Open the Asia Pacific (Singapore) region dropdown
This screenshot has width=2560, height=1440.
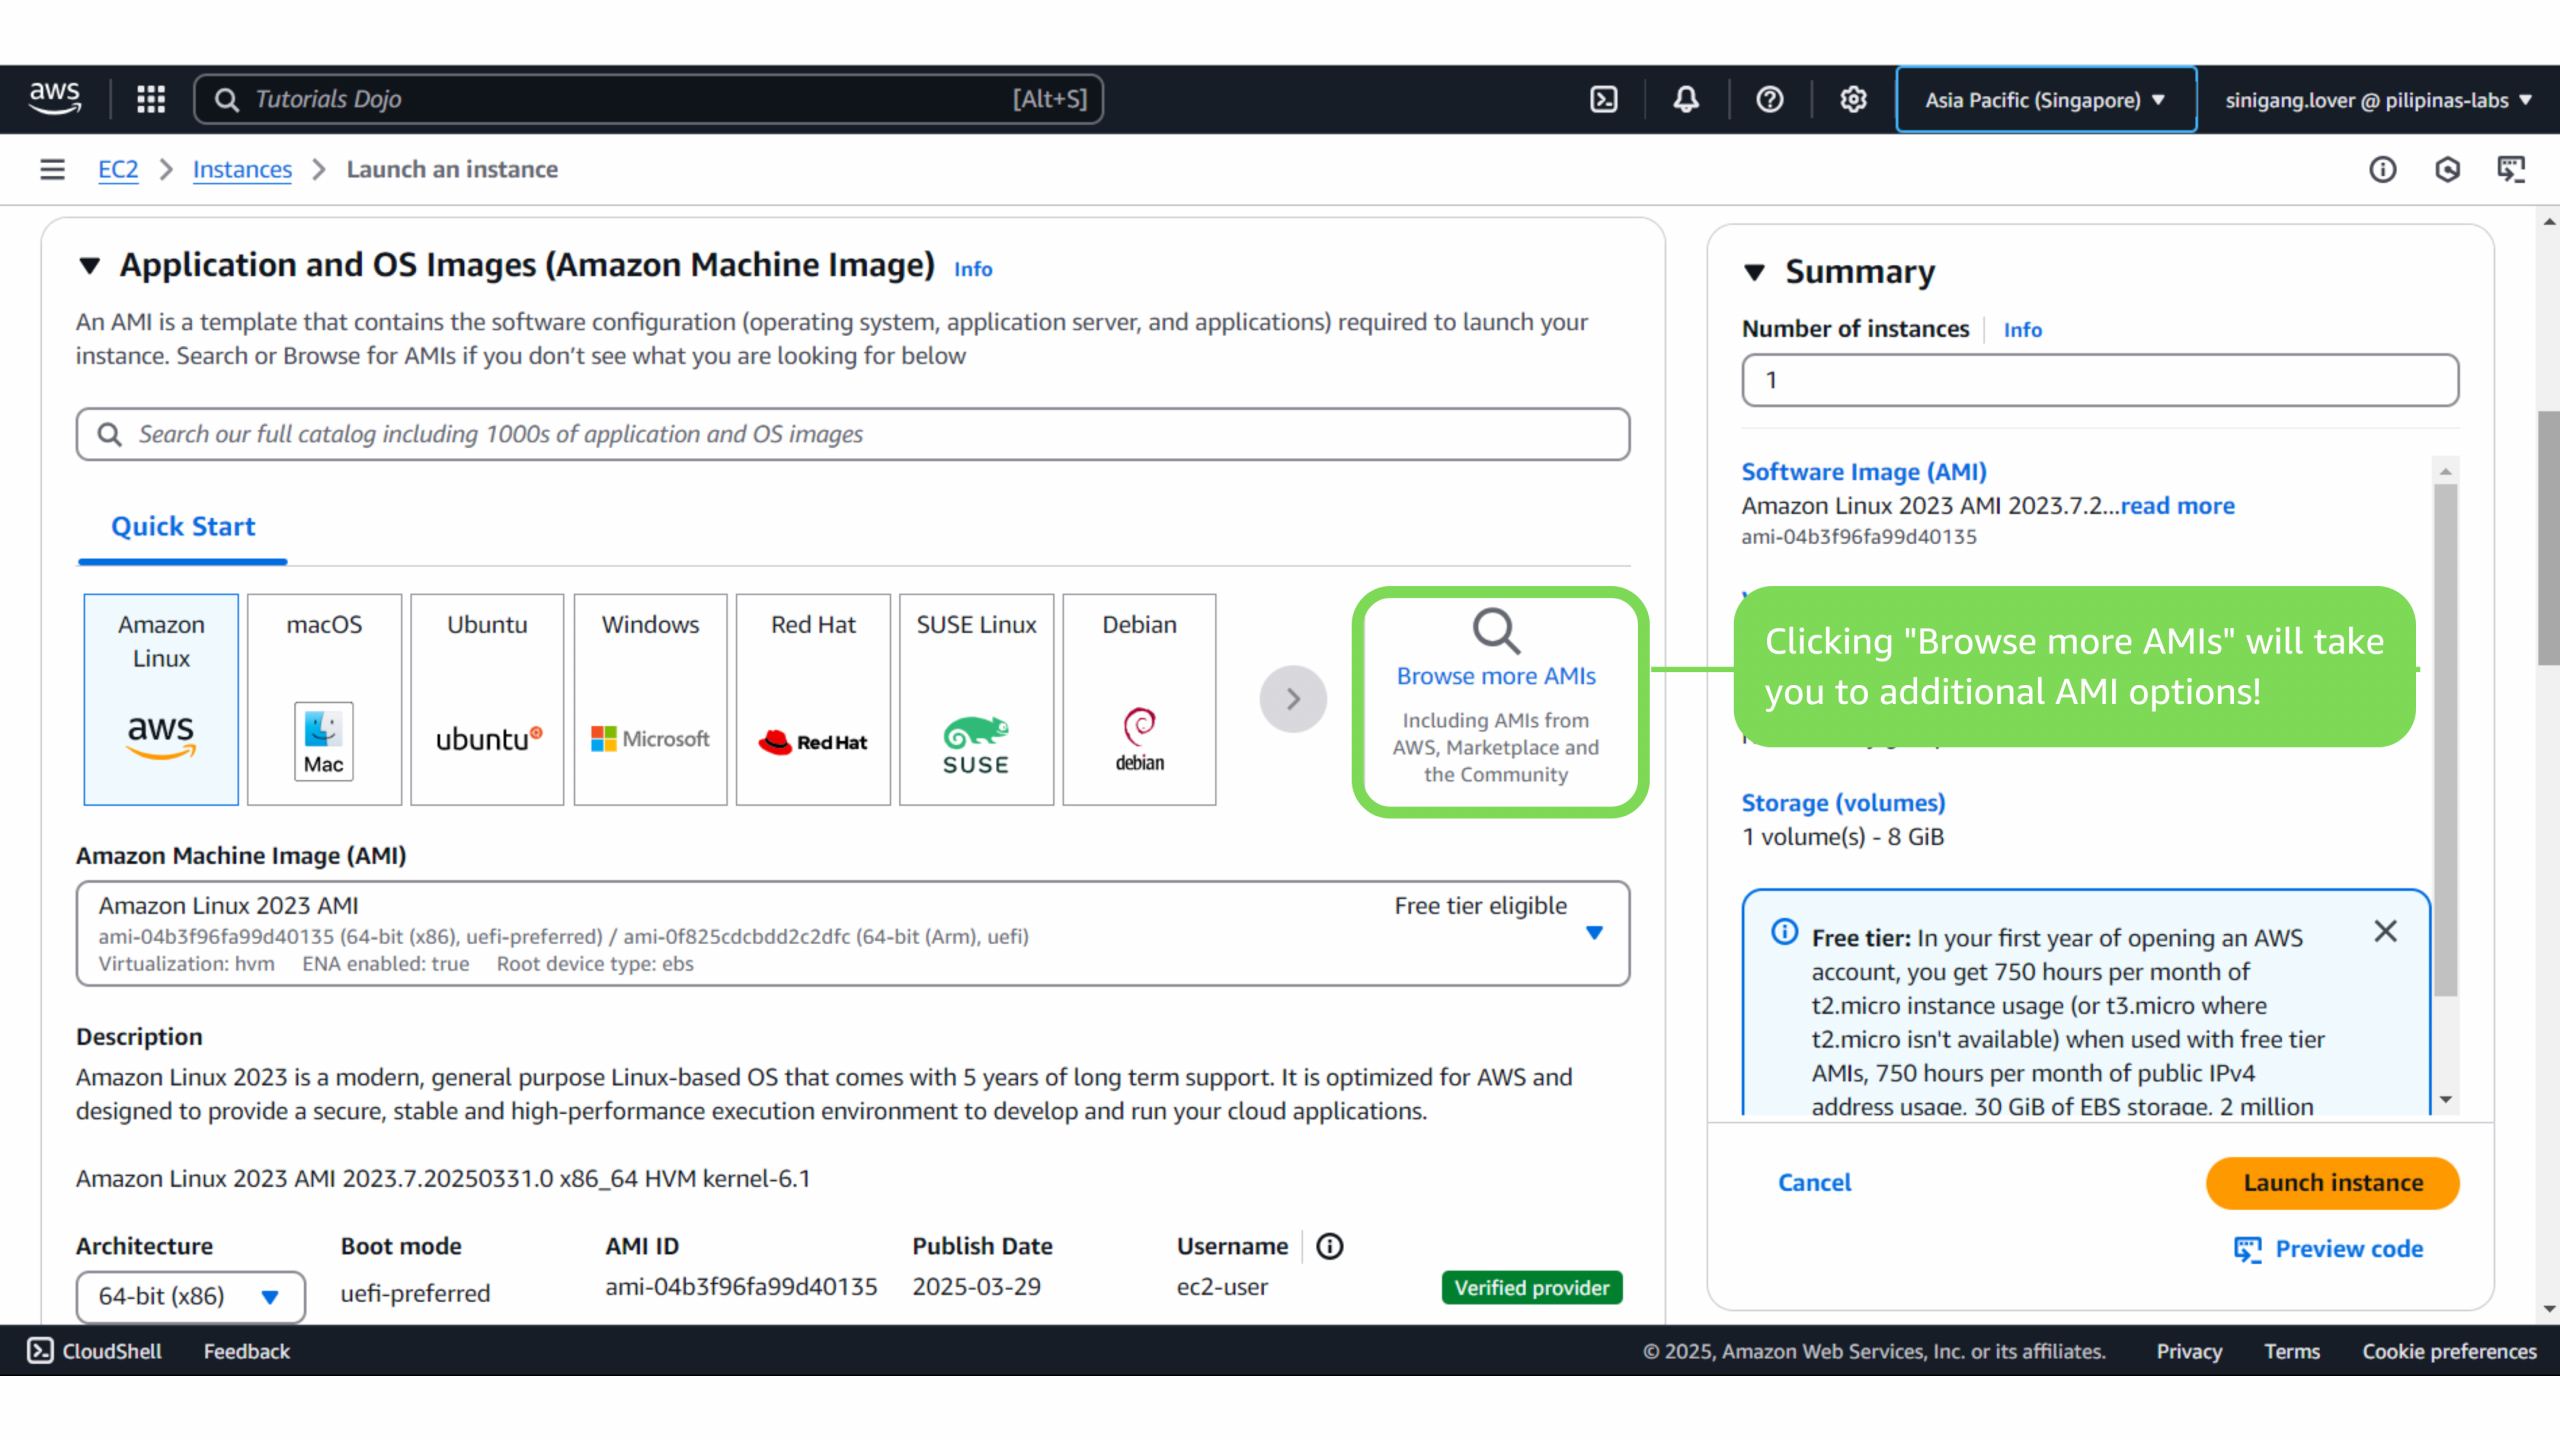click(2045, 100)
